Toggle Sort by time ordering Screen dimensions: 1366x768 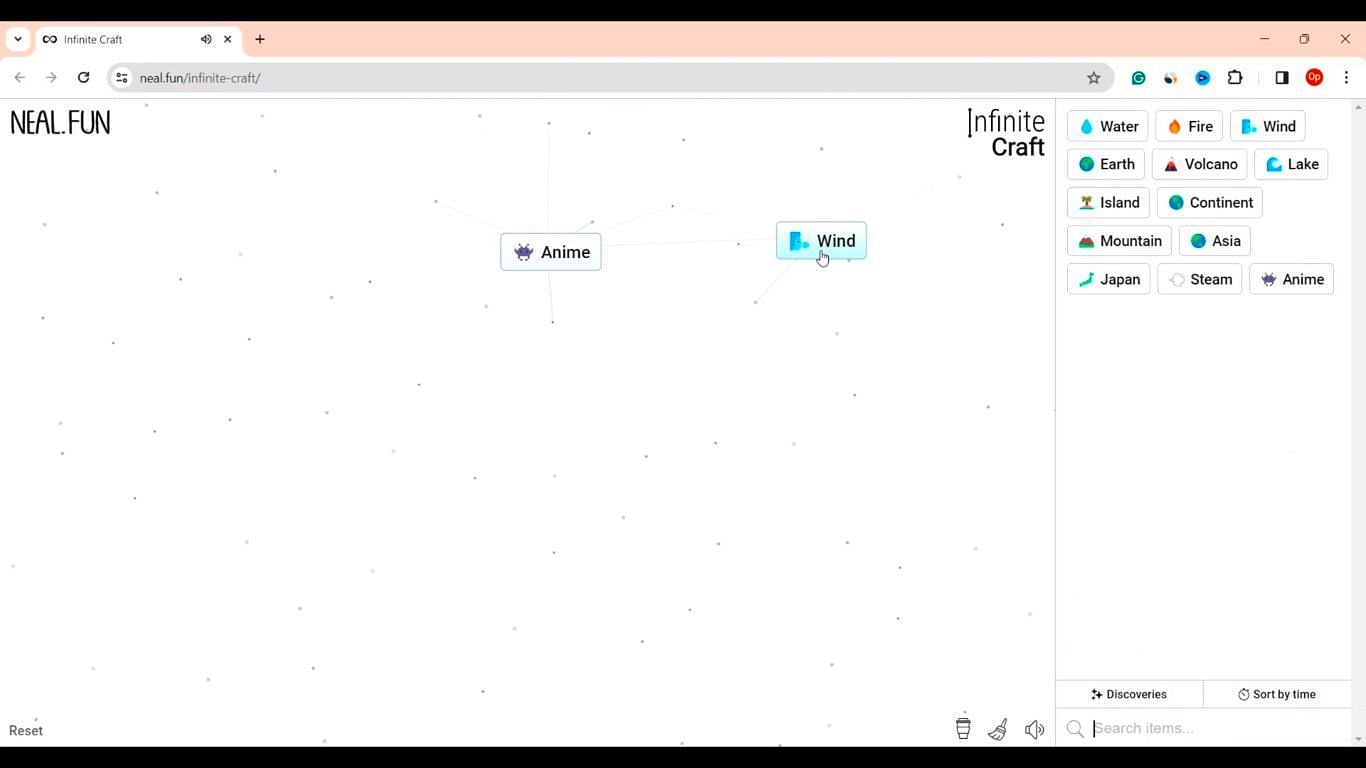click(x=1277, y=694)
